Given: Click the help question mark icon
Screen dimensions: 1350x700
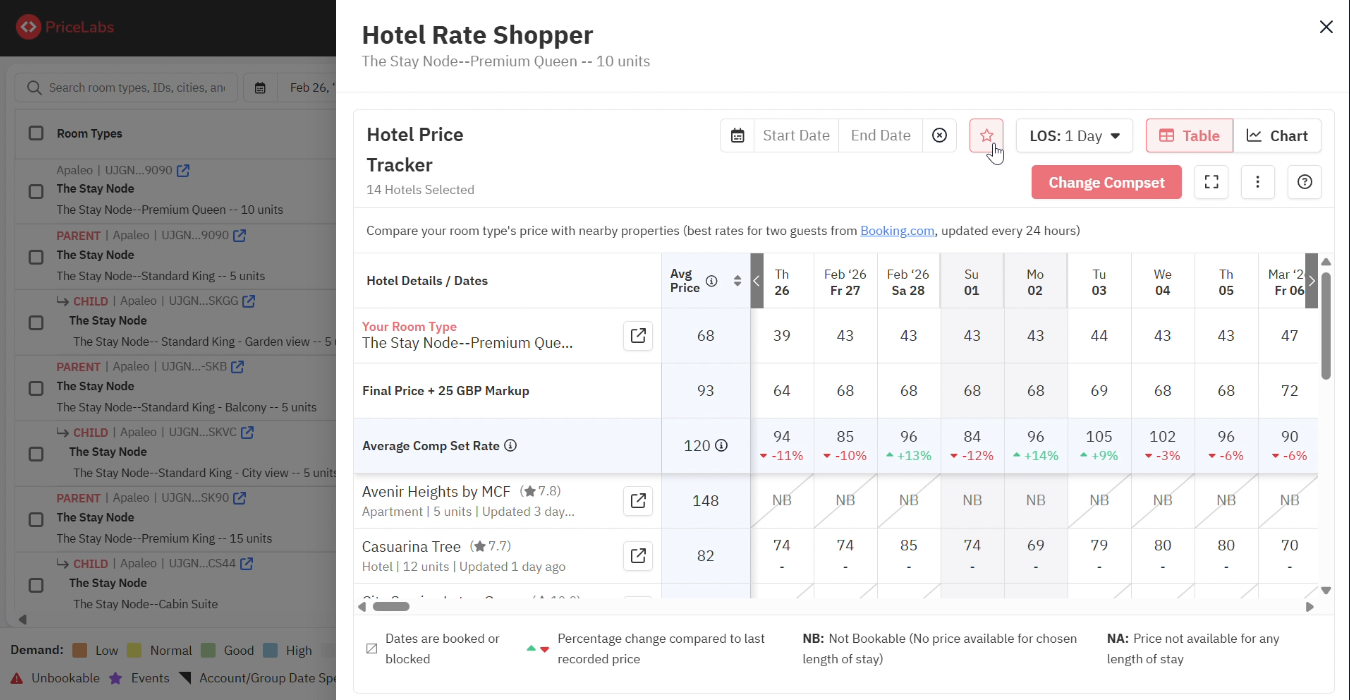Looking at the screenshot, I should point(1304,182).
